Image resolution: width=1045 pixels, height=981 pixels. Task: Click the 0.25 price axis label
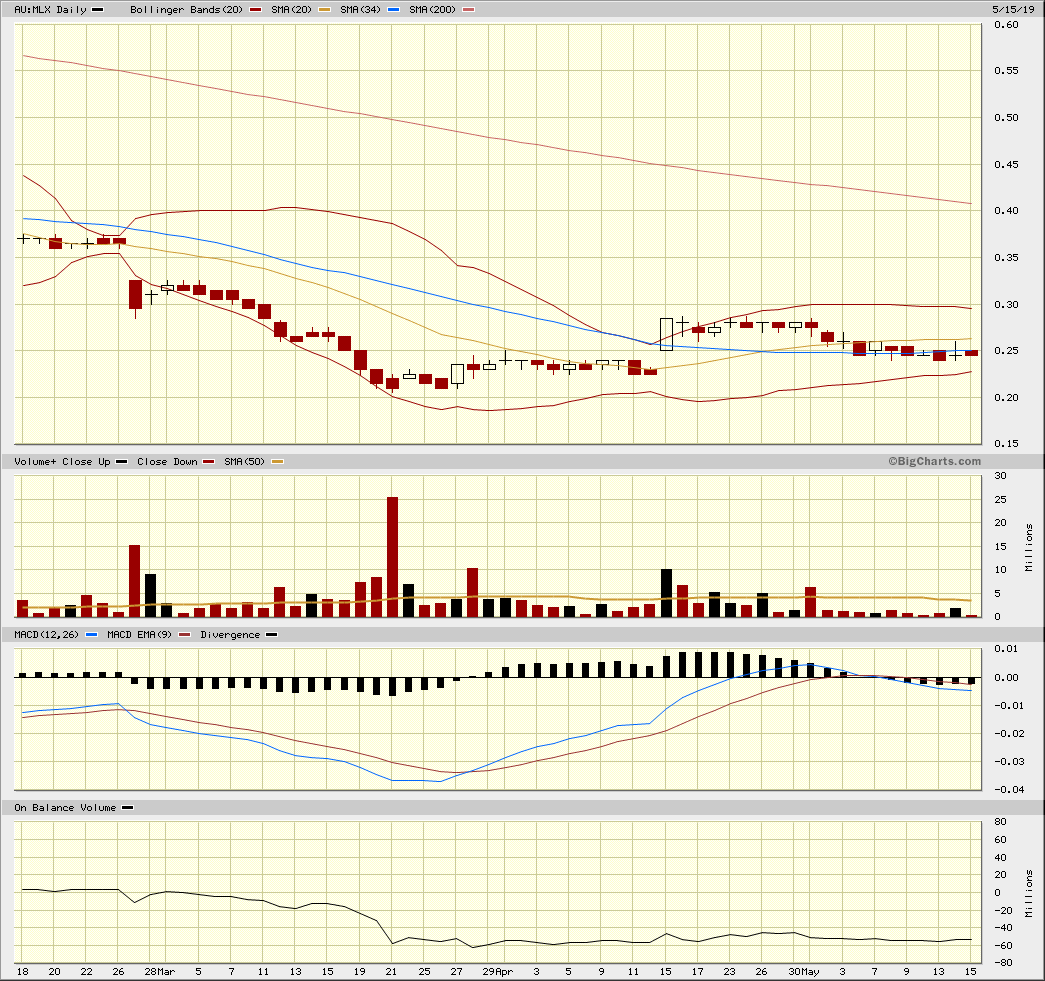[1006, 351]
